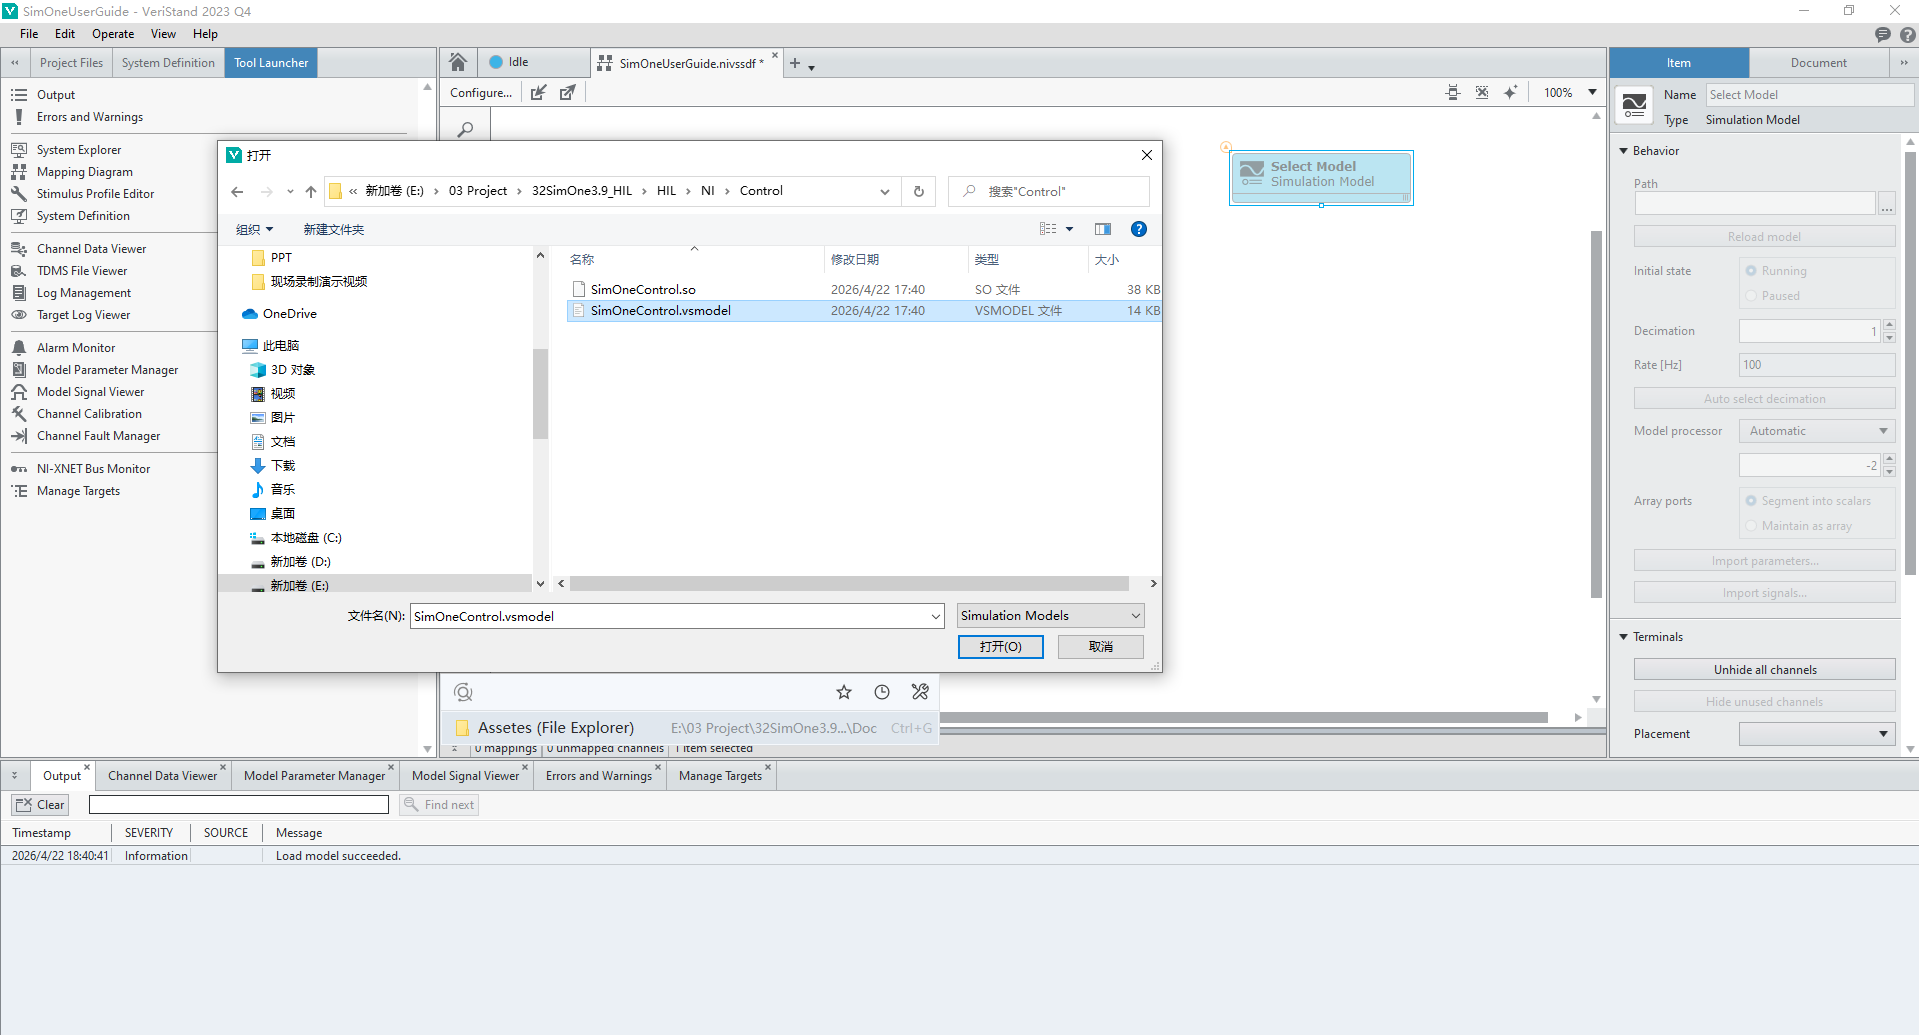Viewport: 1919px width, 1035px height.
Task: Click the favorites star icon in the launcher popup
Action: click(844, 692)
